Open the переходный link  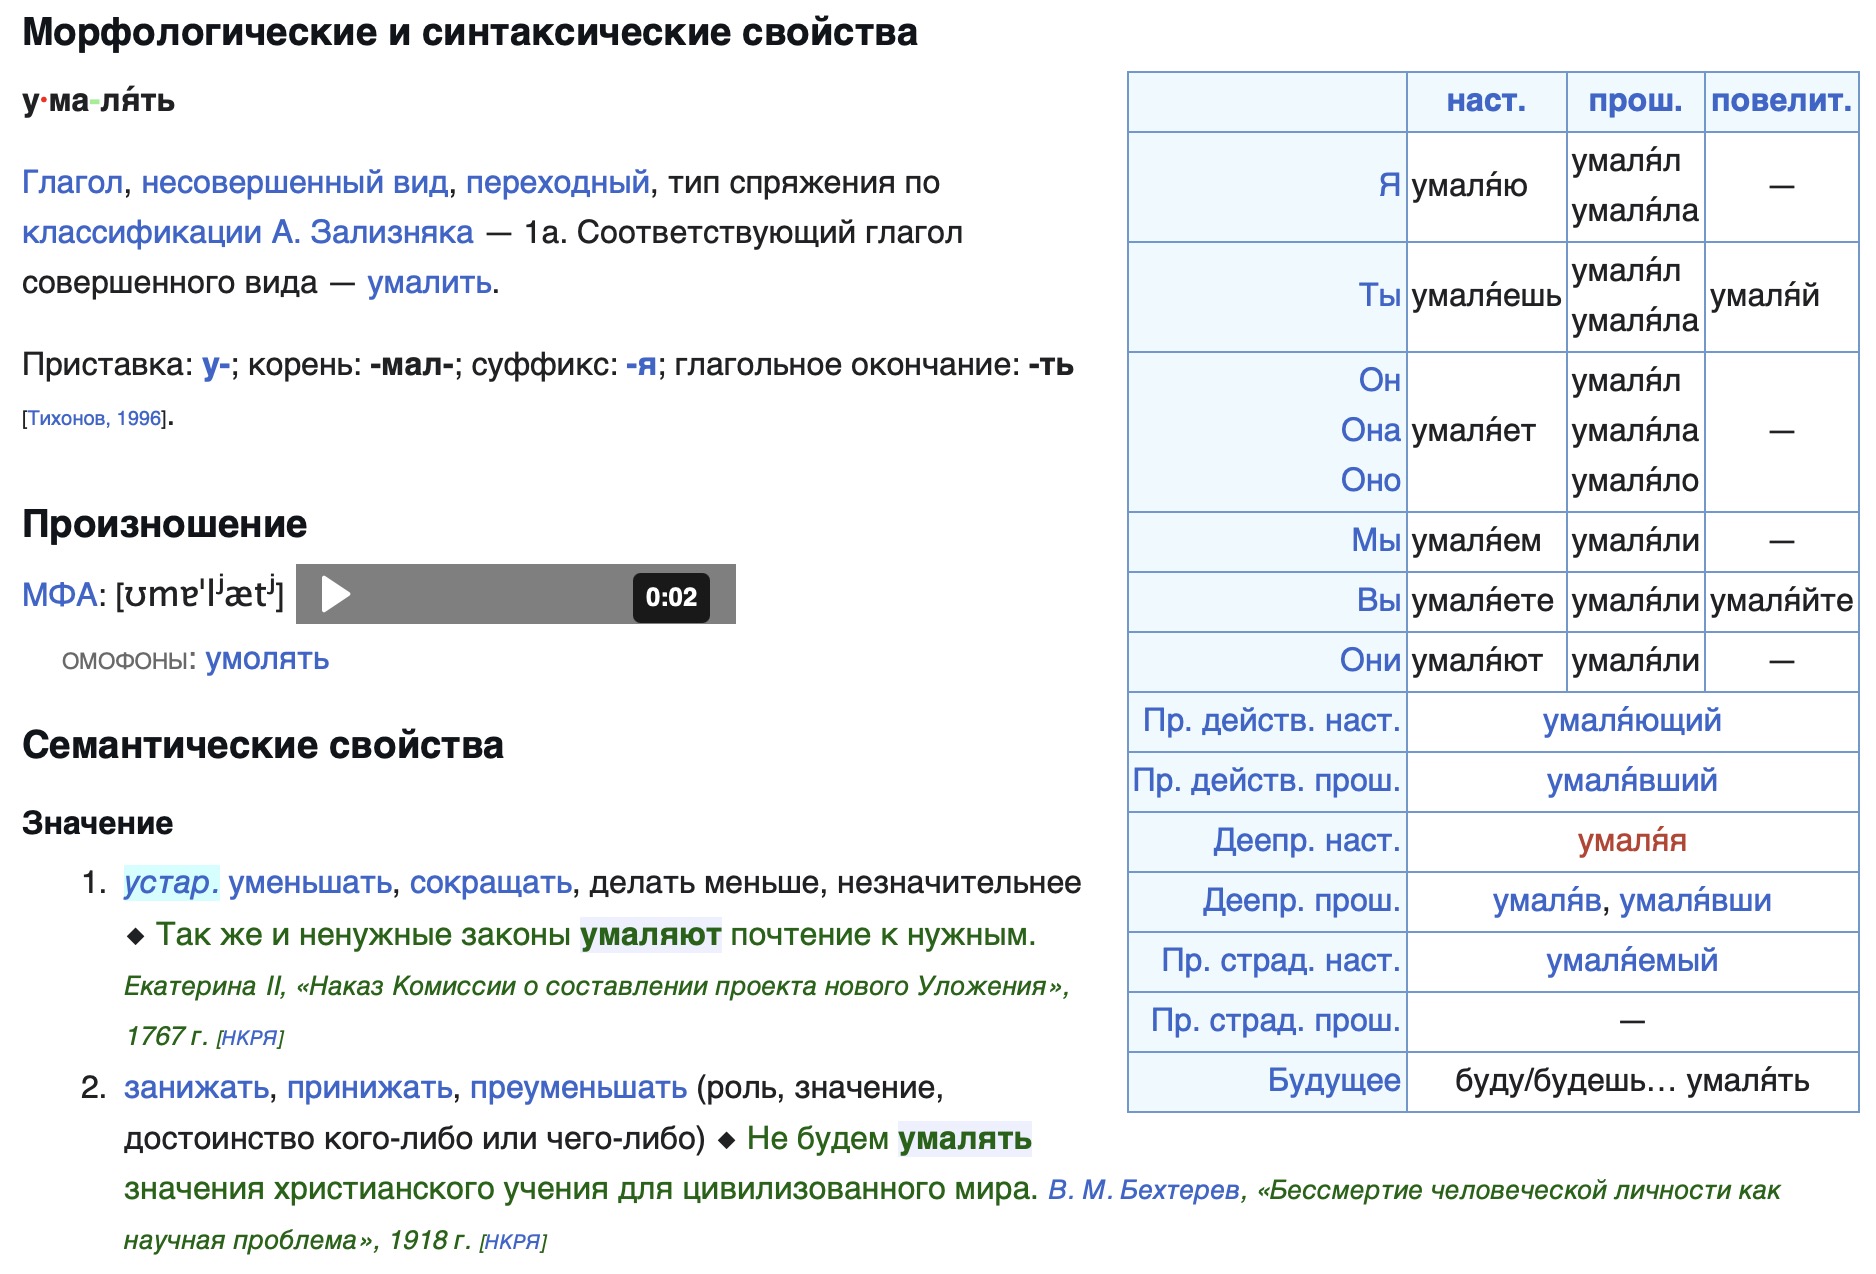[x=557, y=183]
